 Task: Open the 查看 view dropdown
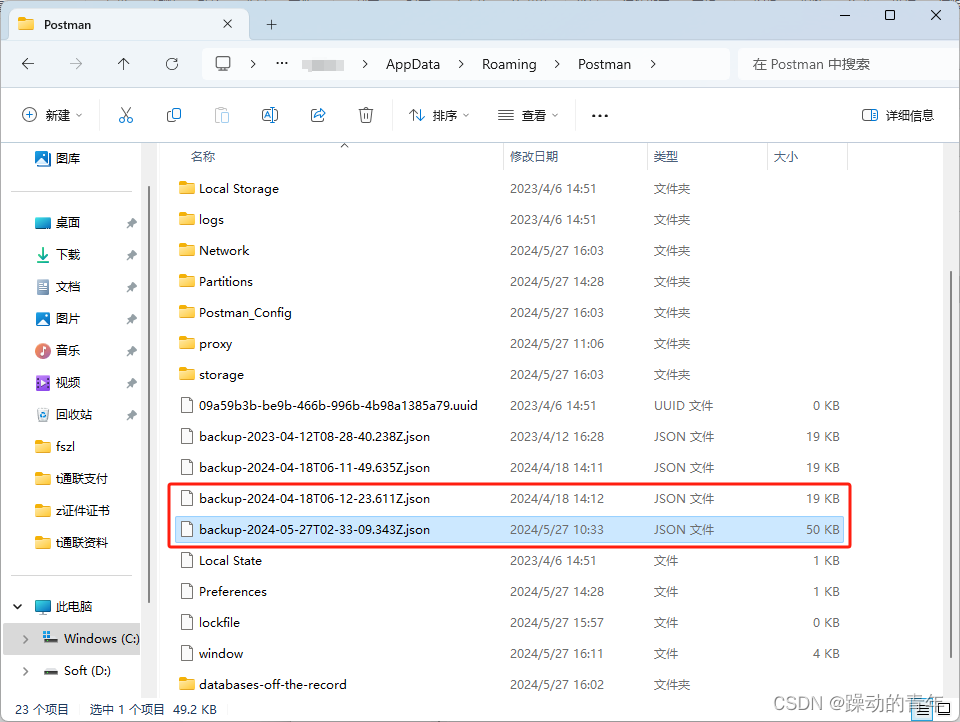point(528,115)
